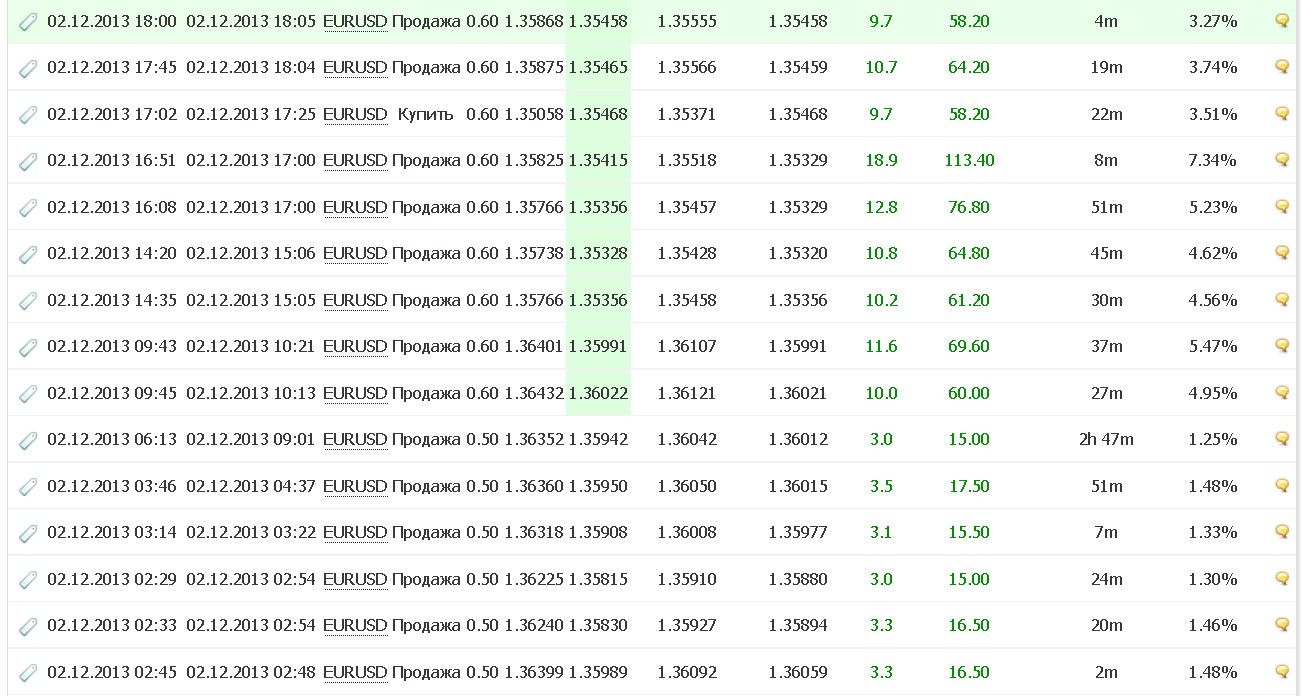Image resolution: width=1308 pixels, height=696 pixels.
Task: Open the EURUSD link on the 02:45 trade
Action: [x=355, y=672]
